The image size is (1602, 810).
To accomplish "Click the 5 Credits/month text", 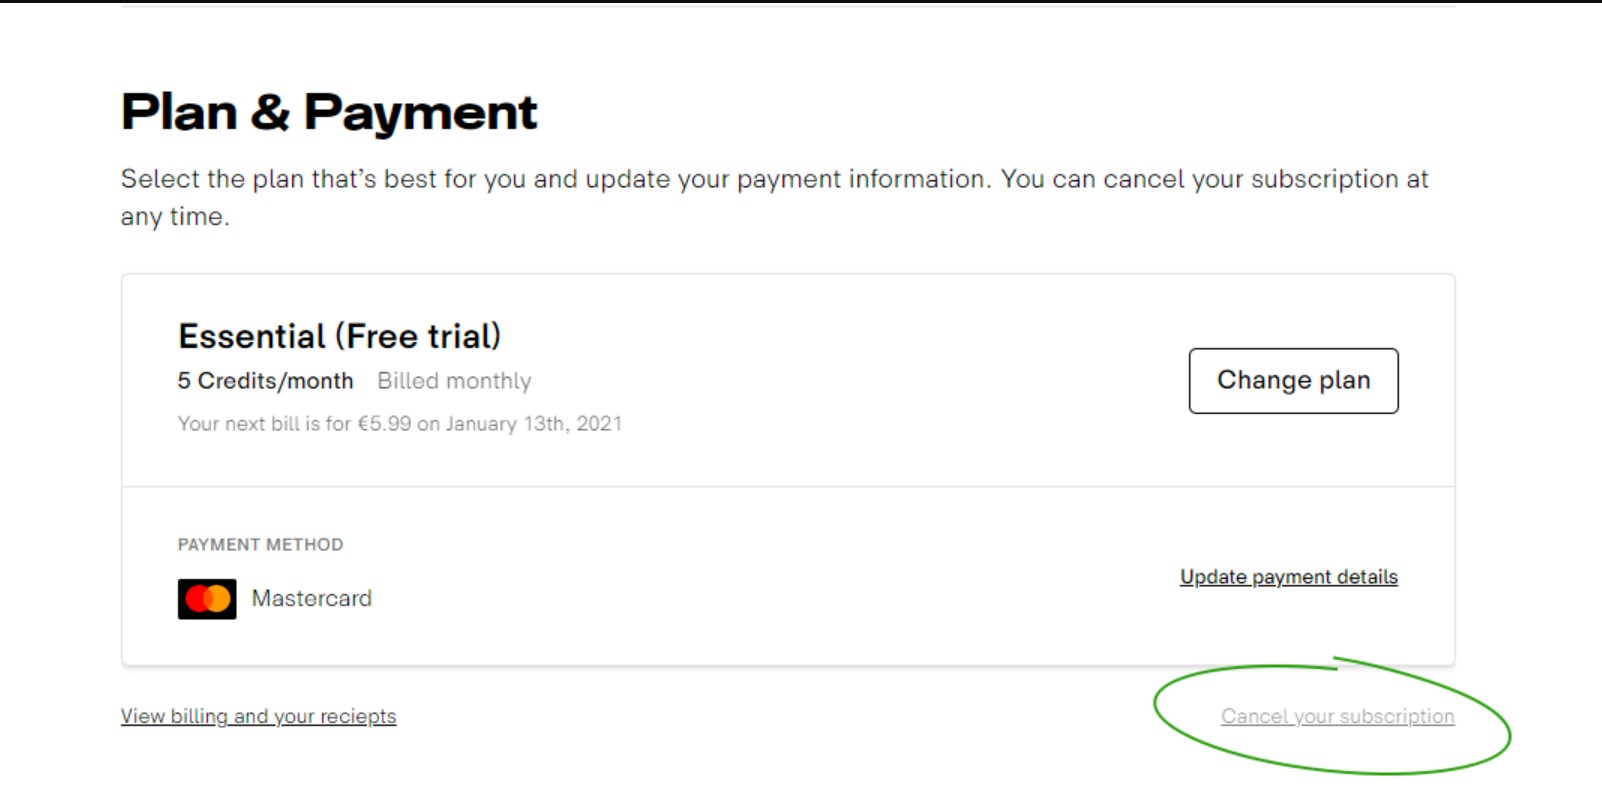I will coord(265,381).
